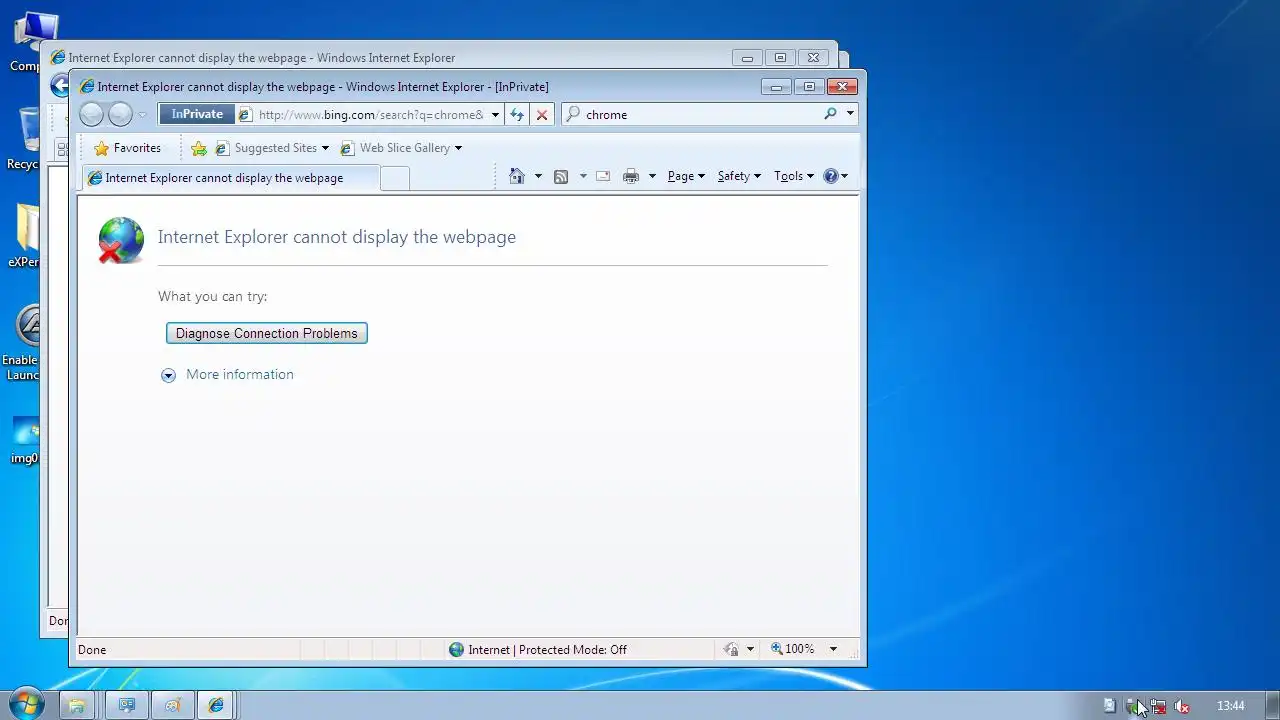Click the Show desktop strip at taskbar end
1280x720 pixels.
coord(1273,705)
